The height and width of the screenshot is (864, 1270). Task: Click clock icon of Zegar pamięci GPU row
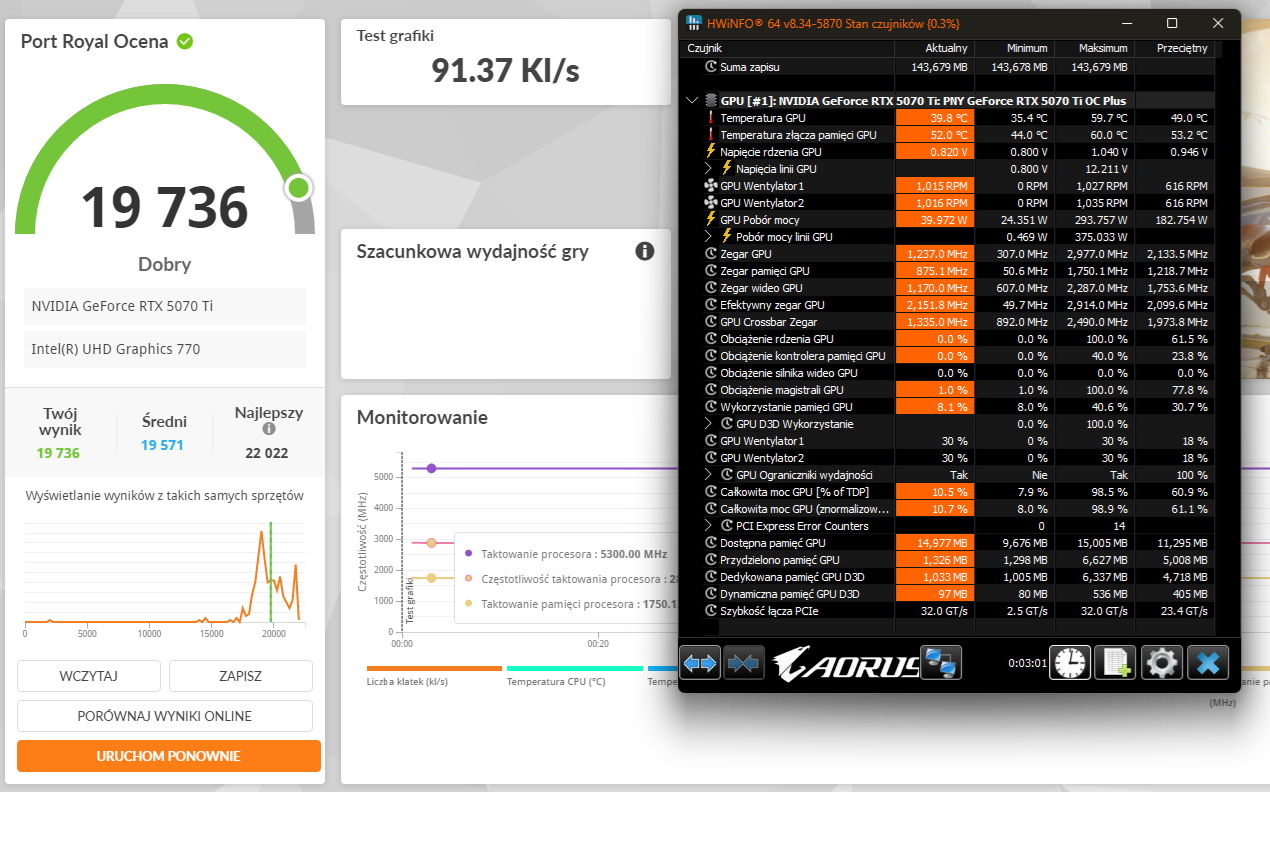(x=711, y=271)
